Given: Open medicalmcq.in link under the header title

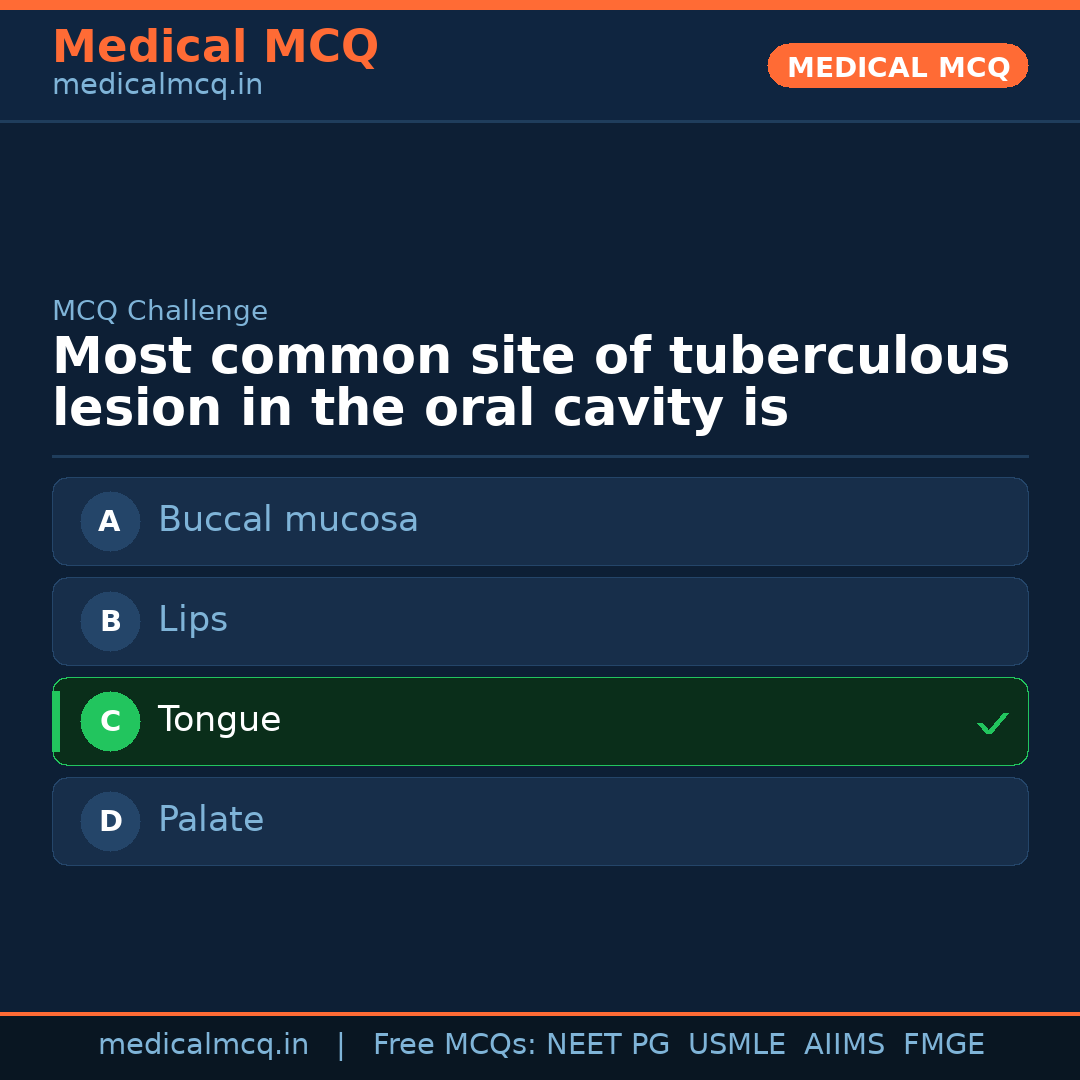Looking at the screenshot, I should tap(157, 86).
